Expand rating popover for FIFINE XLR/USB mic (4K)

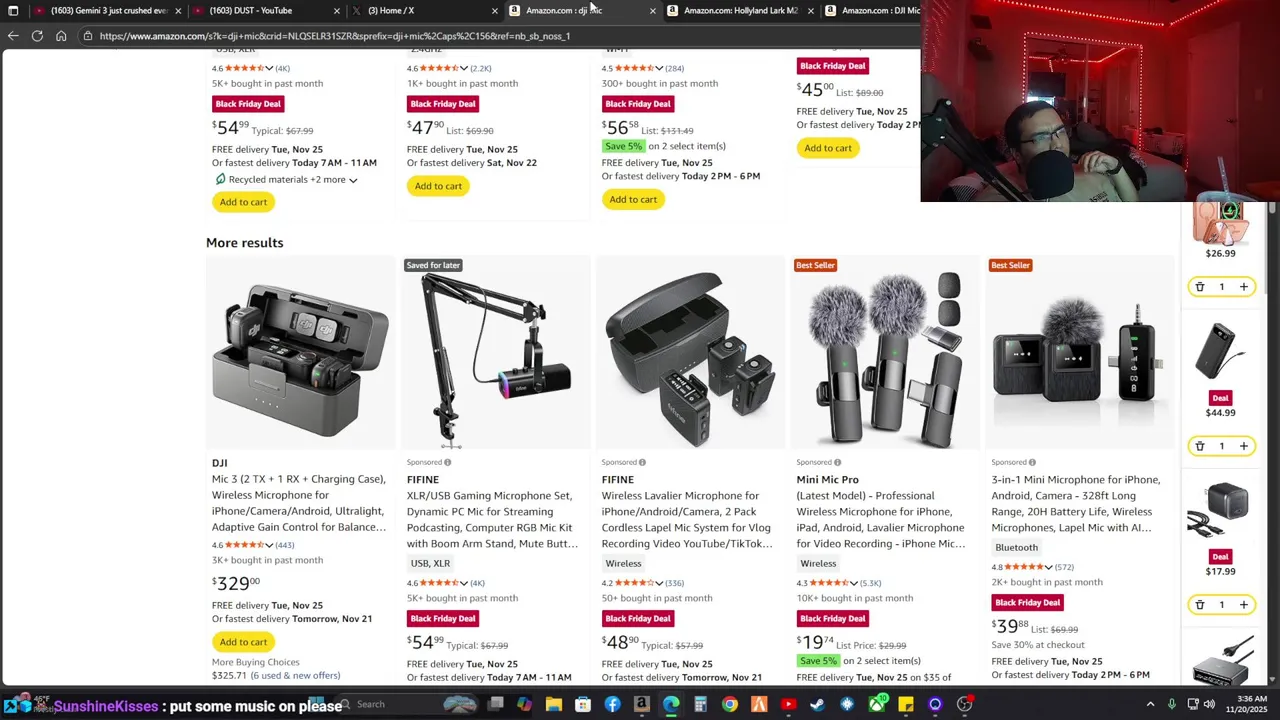click(464, 583)
